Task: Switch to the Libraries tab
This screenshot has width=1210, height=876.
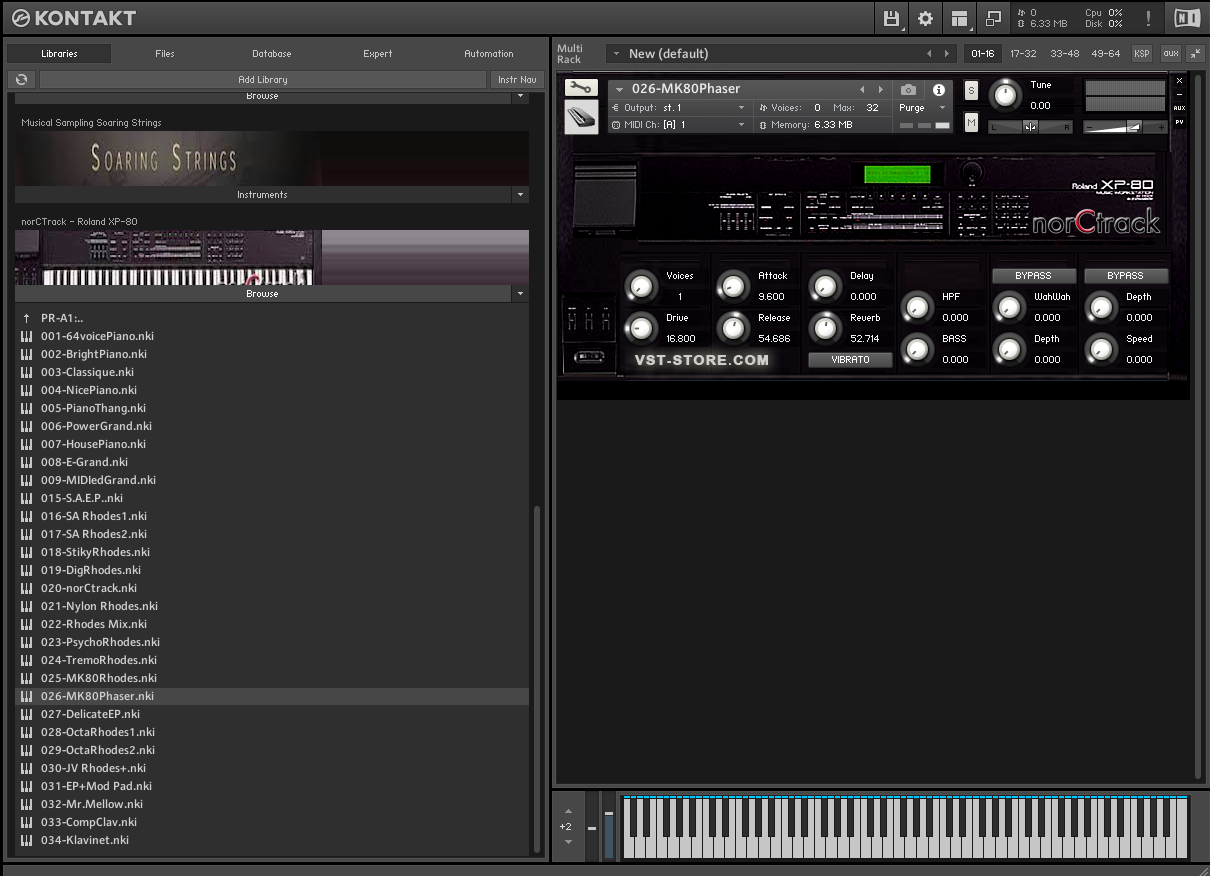Action: pyautogui.click(x=59, y=54)
